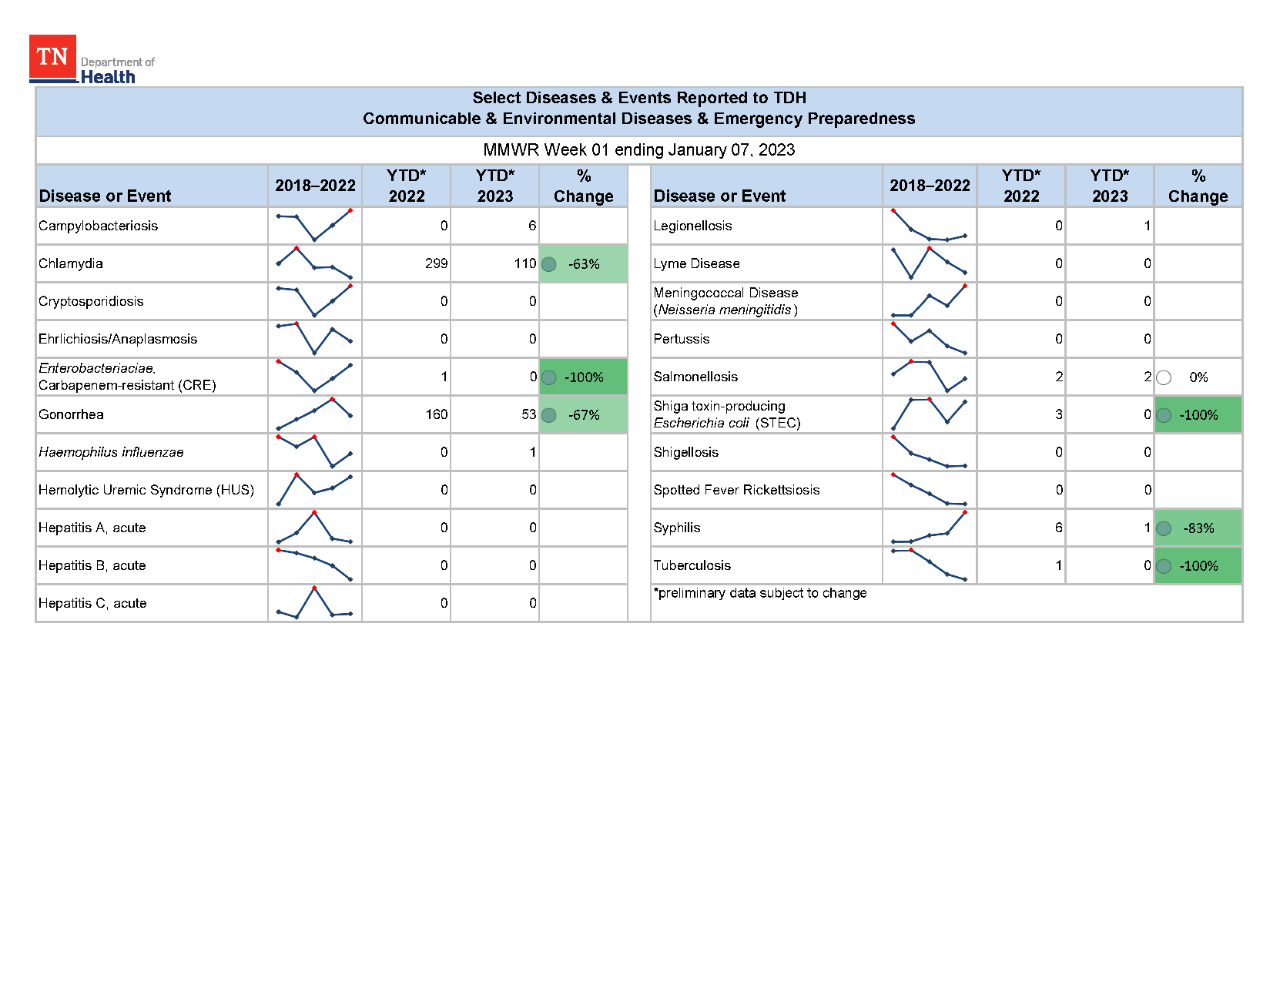Click the green indicator dot beside Chlamydia's -63%
Image resolution: width=1280 pixels, height=982 pixels.
(x=549, y=265)
